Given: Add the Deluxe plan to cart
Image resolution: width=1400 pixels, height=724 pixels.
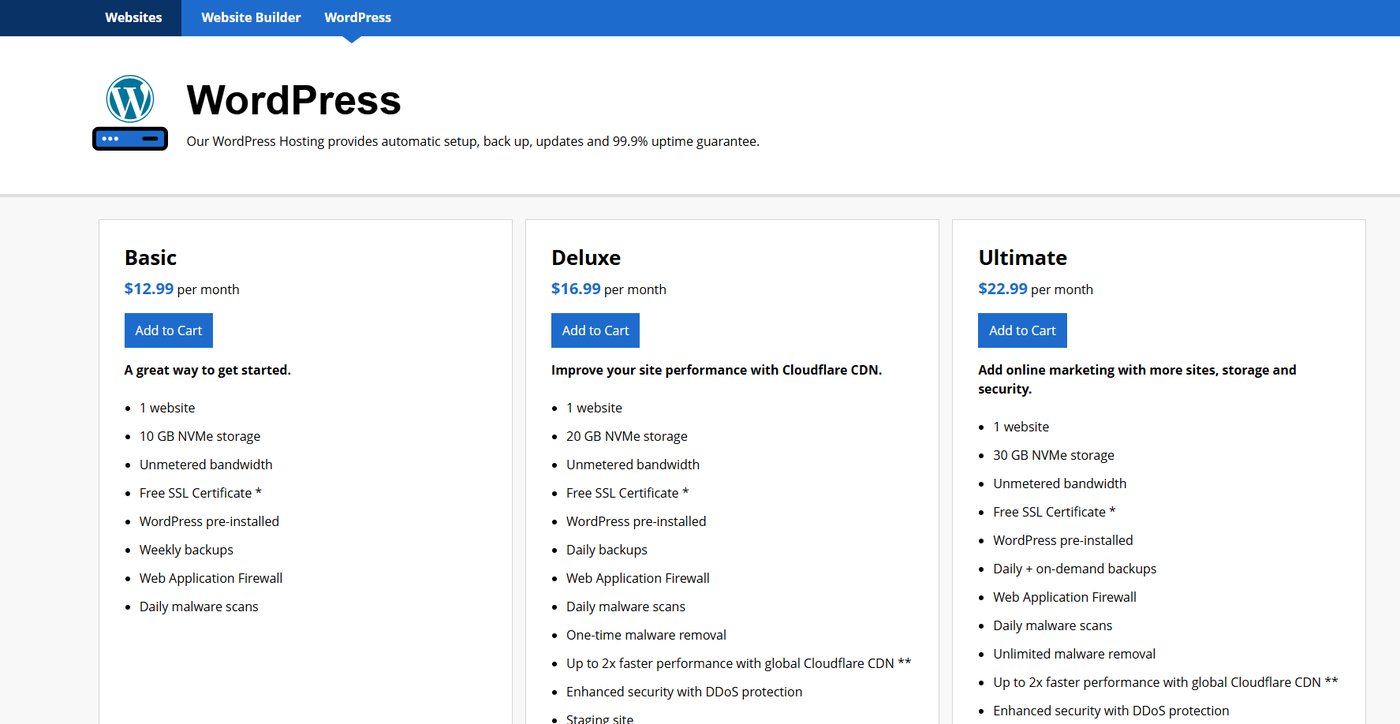Looking at the screenshot, I should 595,331.
